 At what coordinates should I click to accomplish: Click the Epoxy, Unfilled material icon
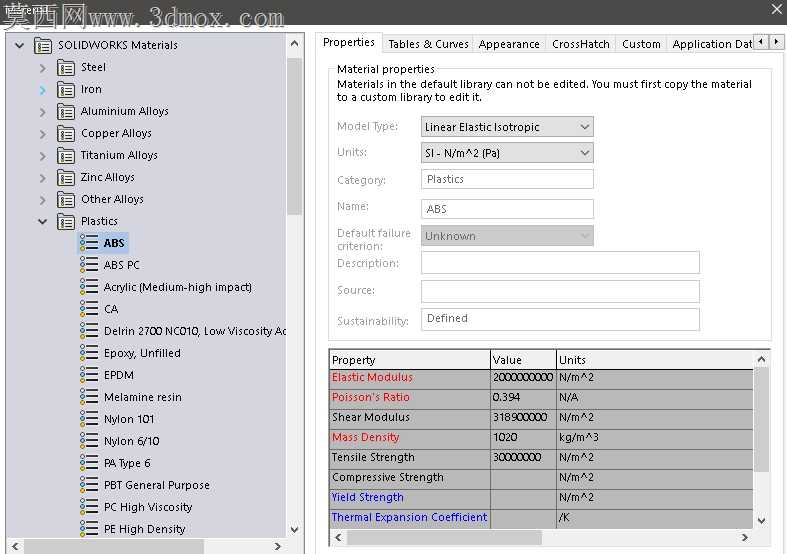tap(89, 353)
